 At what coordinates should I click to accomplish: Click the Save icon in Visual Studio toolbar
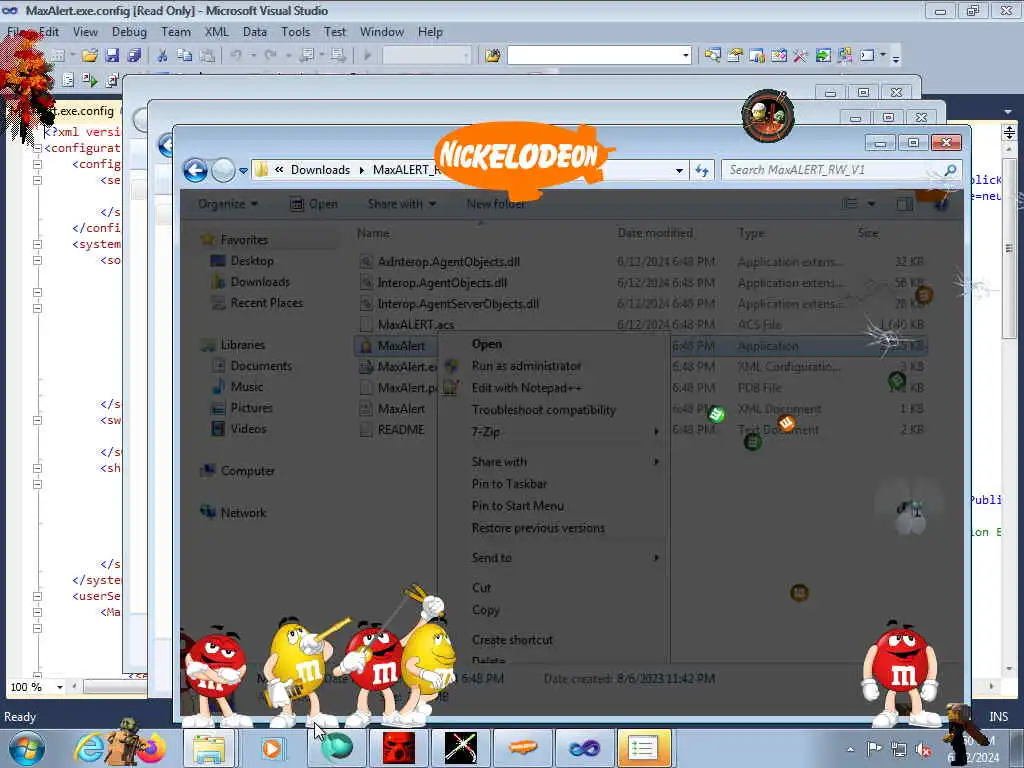[x=112, y=56]
